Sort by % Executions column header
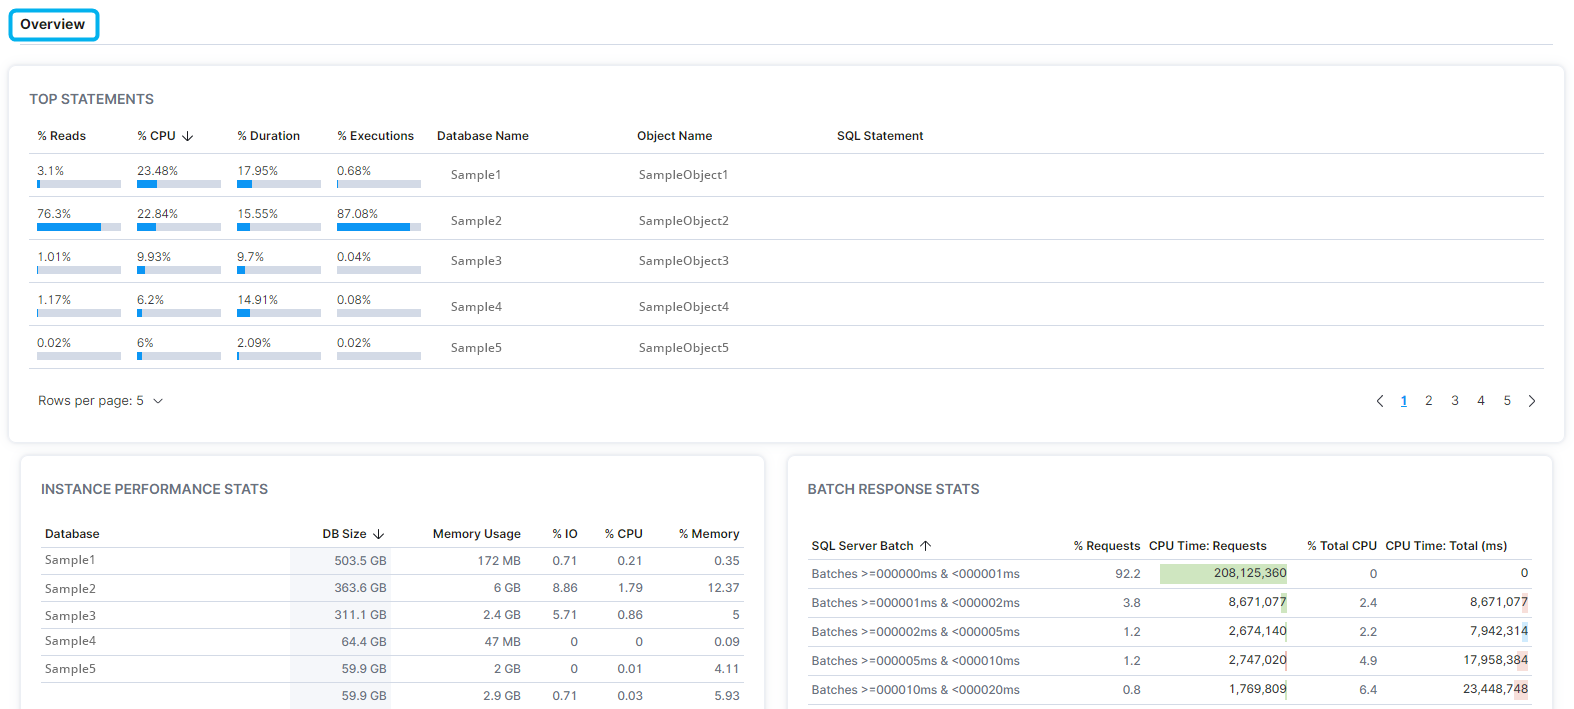 376,136
